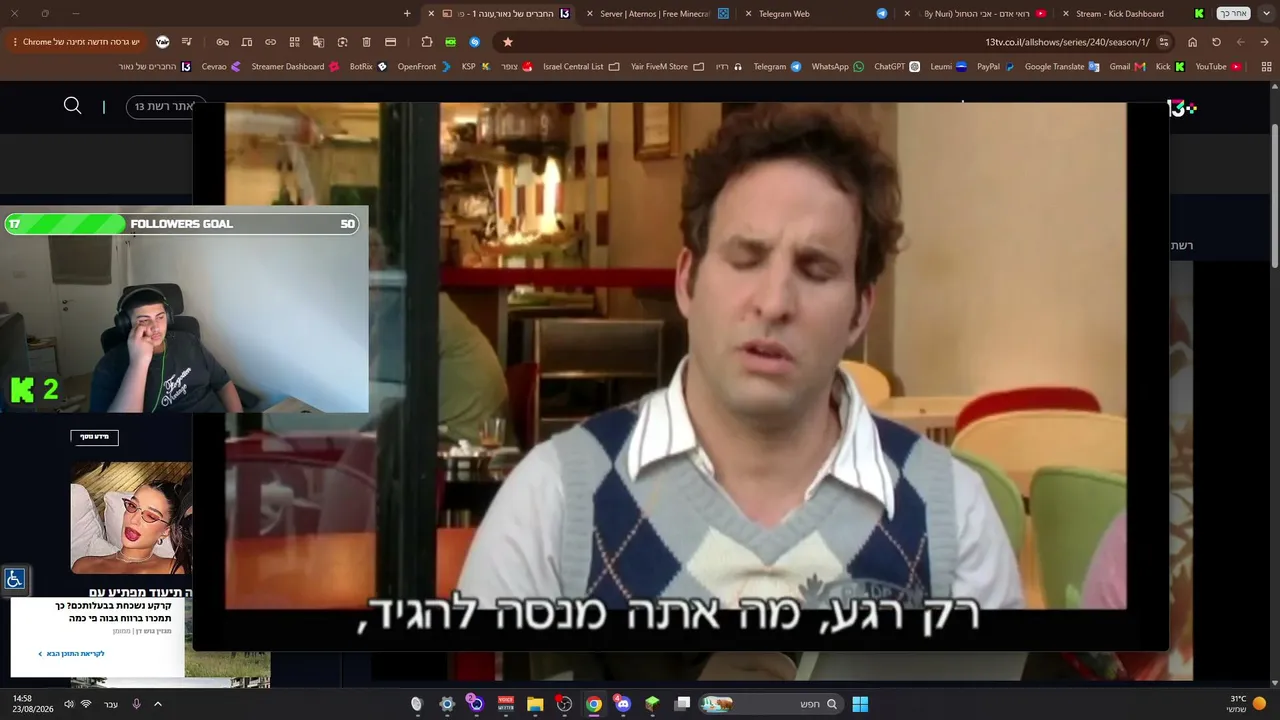Viewport: 1280px width, 720px height.
Task: Switch the keyboard language indicator 'עבר'
Action: coord(111,704)
